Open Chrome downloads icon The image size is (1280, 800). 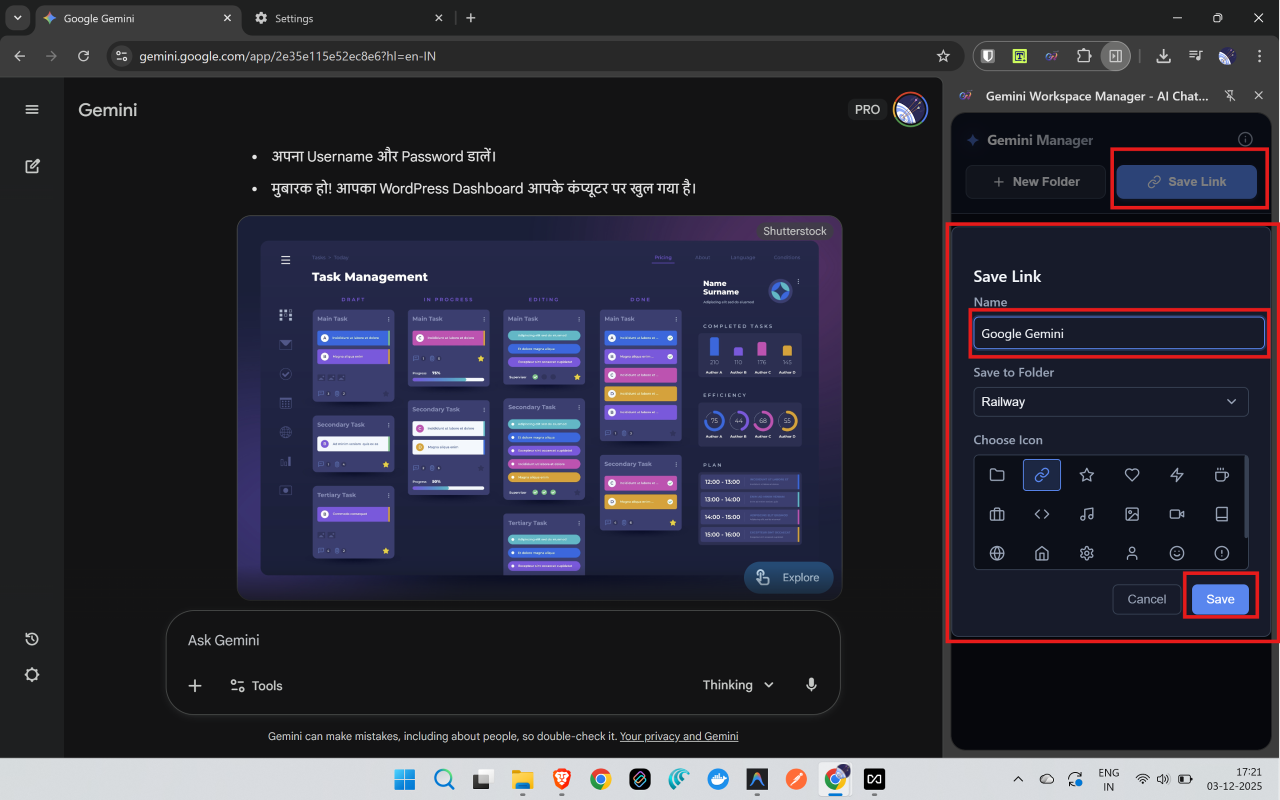pyautogui.click(x=1163, y=56)
